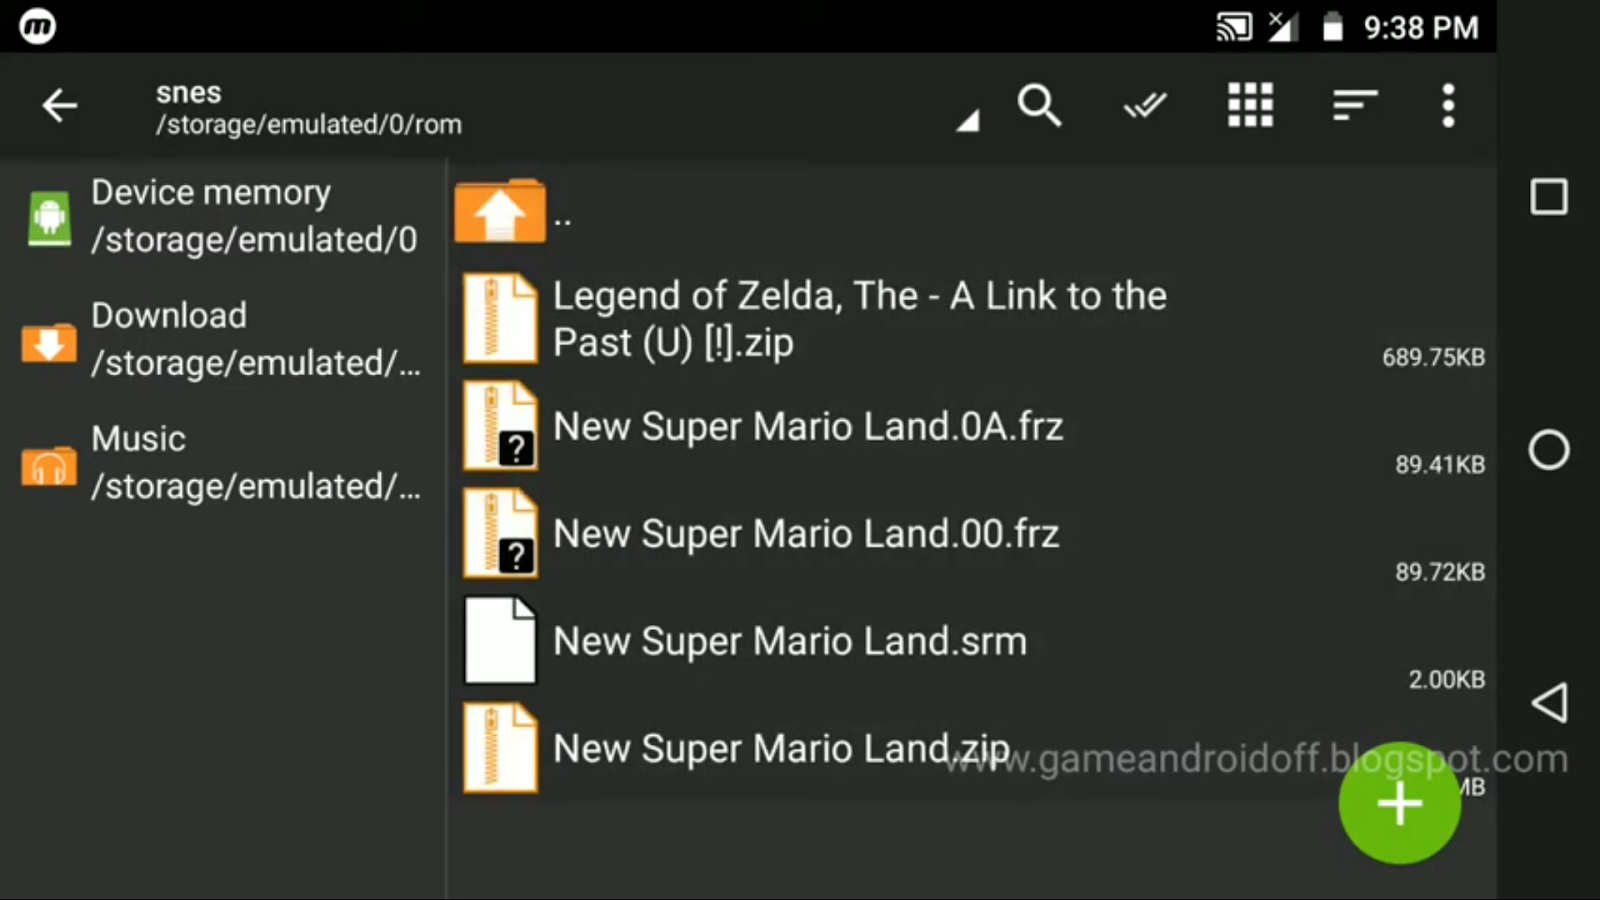This screenshot has height=900, width=1600.
Task: Open Device memory in sidebar
Action: coord(224,215)
